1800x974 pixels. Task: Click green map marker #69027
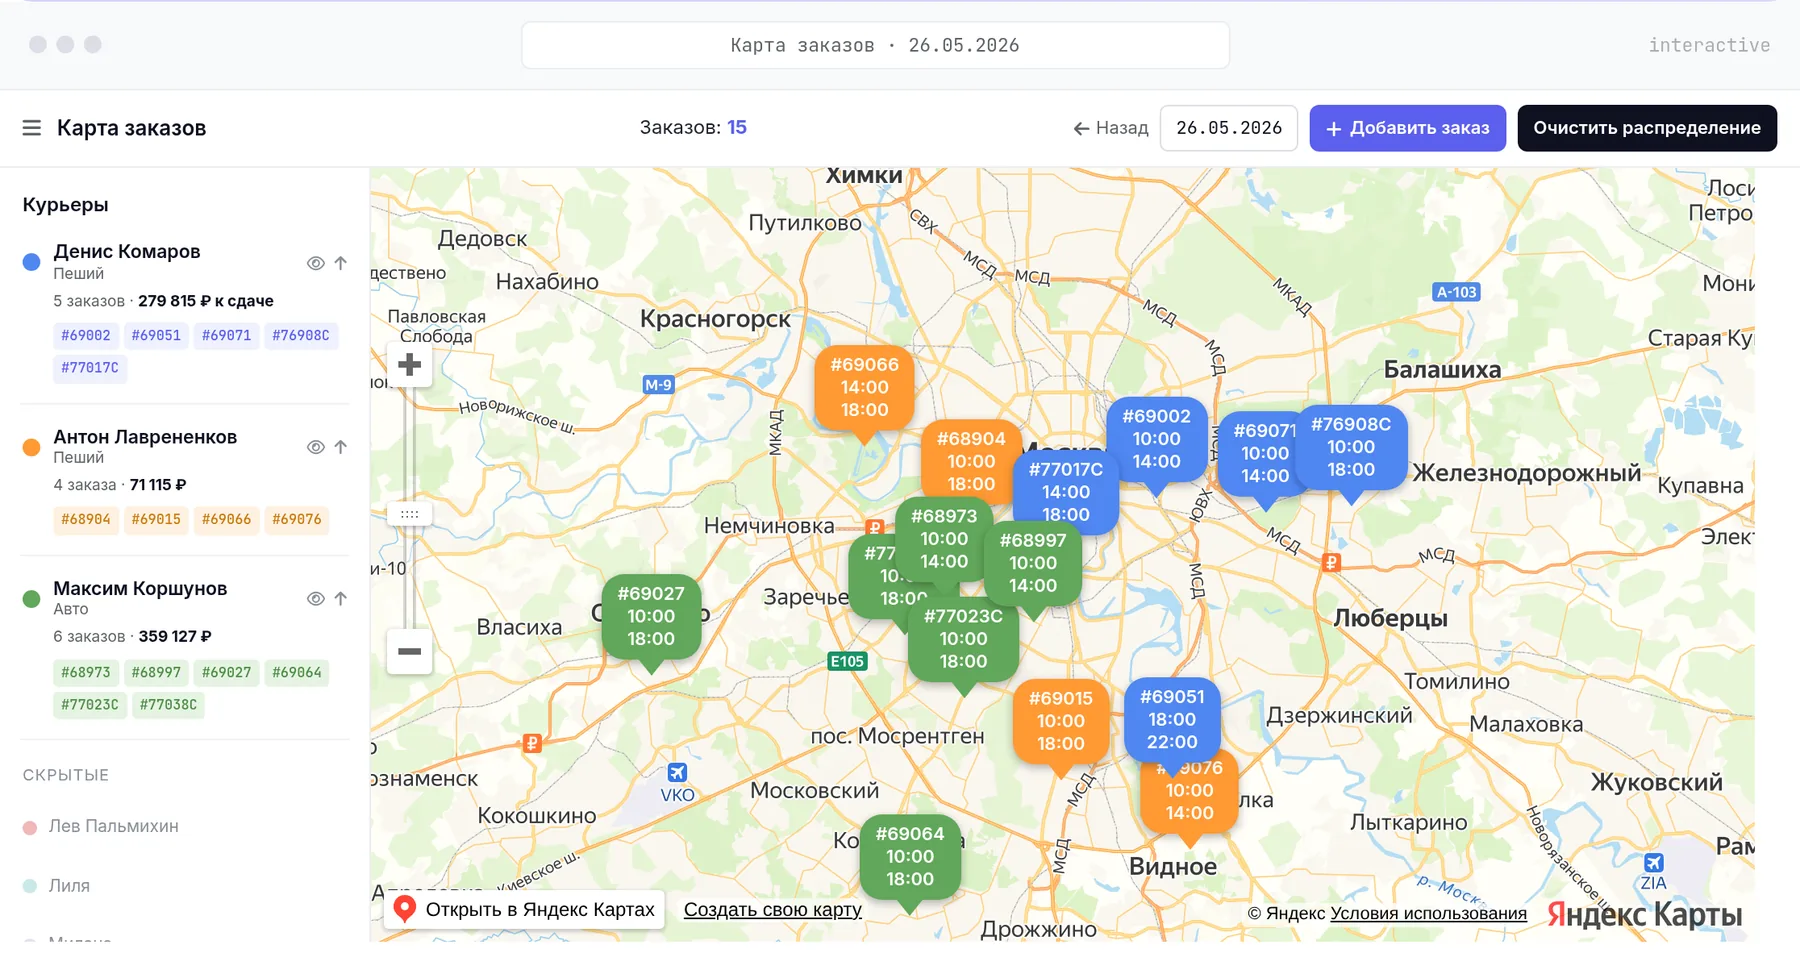coord(651,616)
